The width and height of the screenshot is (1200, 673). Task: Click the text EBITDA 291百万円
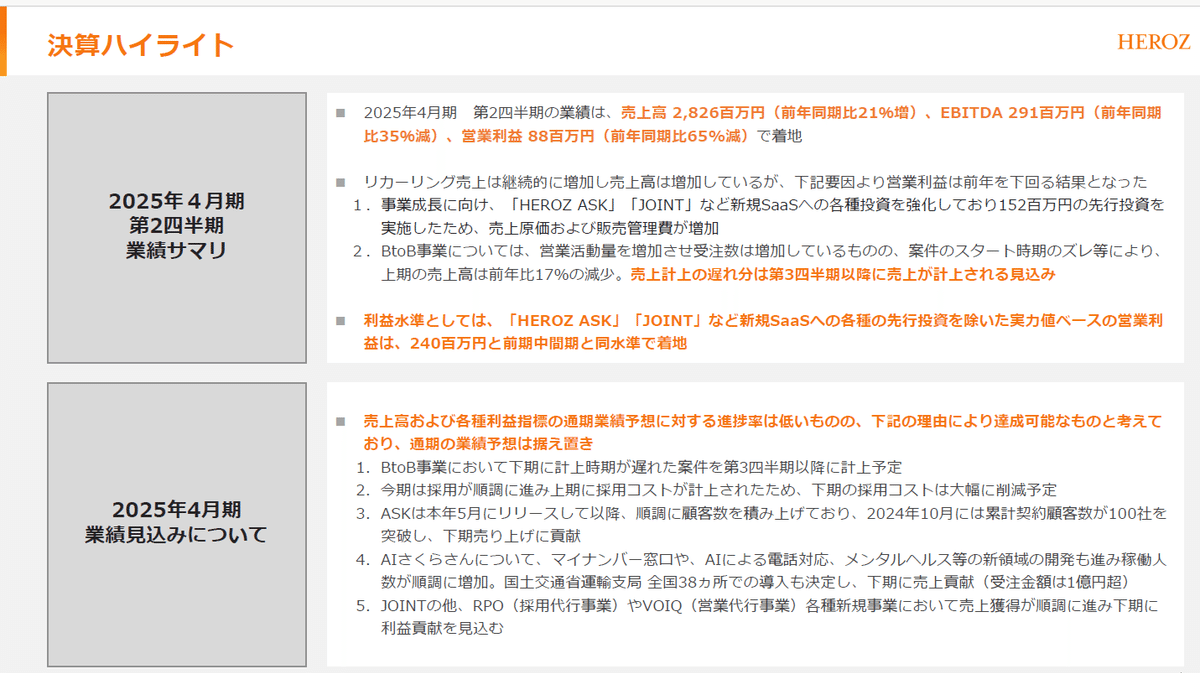1011,113
